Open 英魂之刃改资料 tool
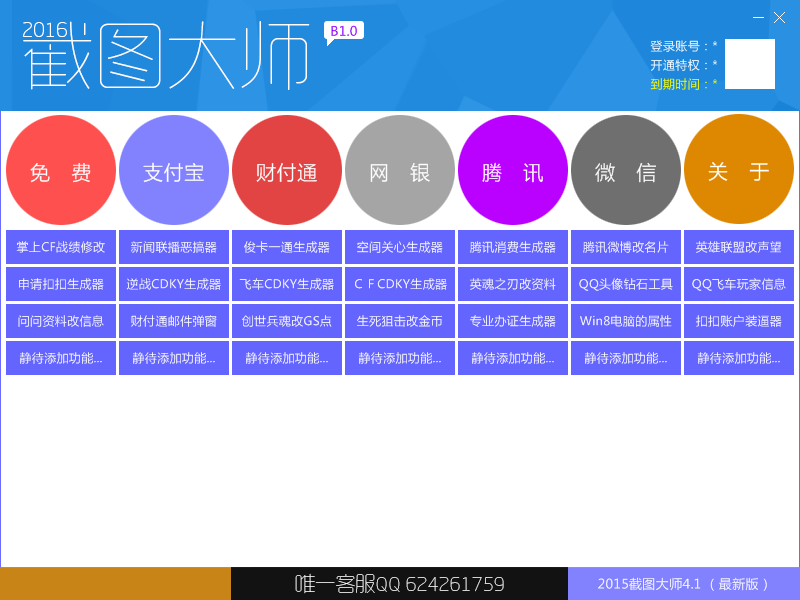 point(513,284)
